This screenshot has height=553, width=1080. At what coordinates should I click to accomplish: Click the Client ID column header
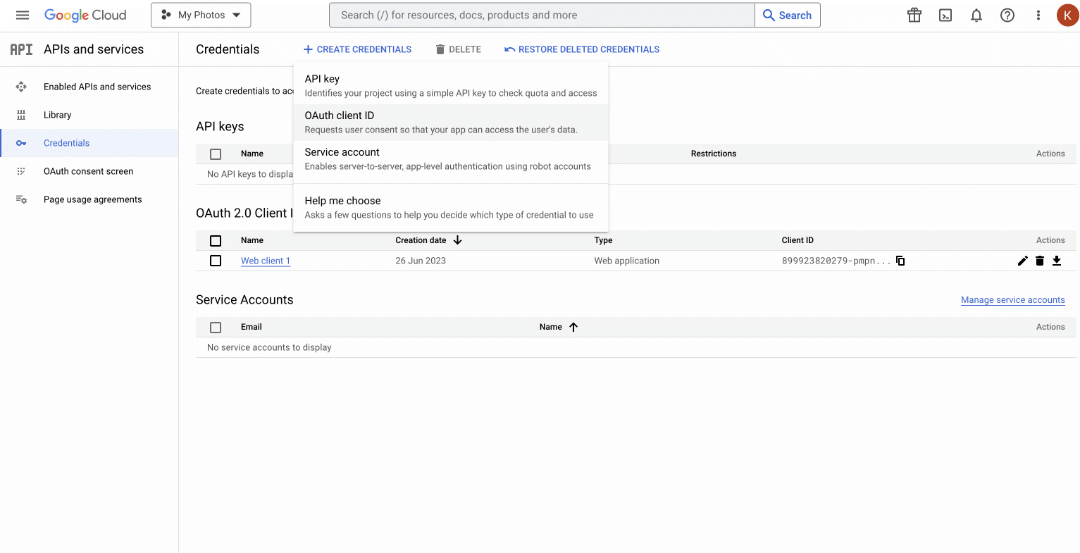click(798, 240)
